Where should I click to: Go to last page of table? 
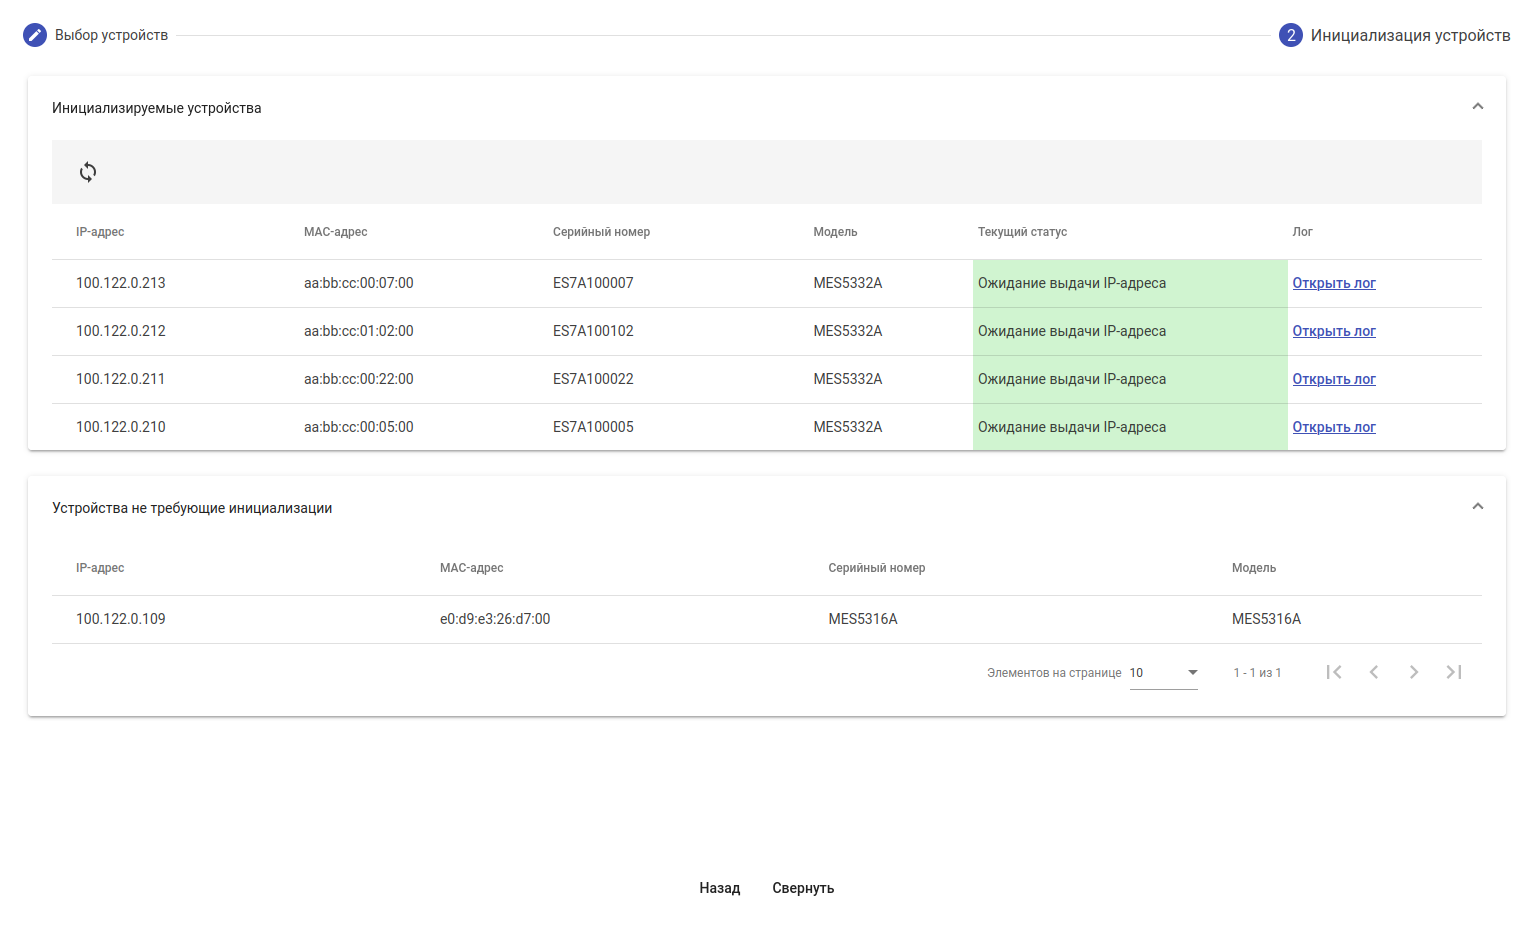[x=1454, y=672]
